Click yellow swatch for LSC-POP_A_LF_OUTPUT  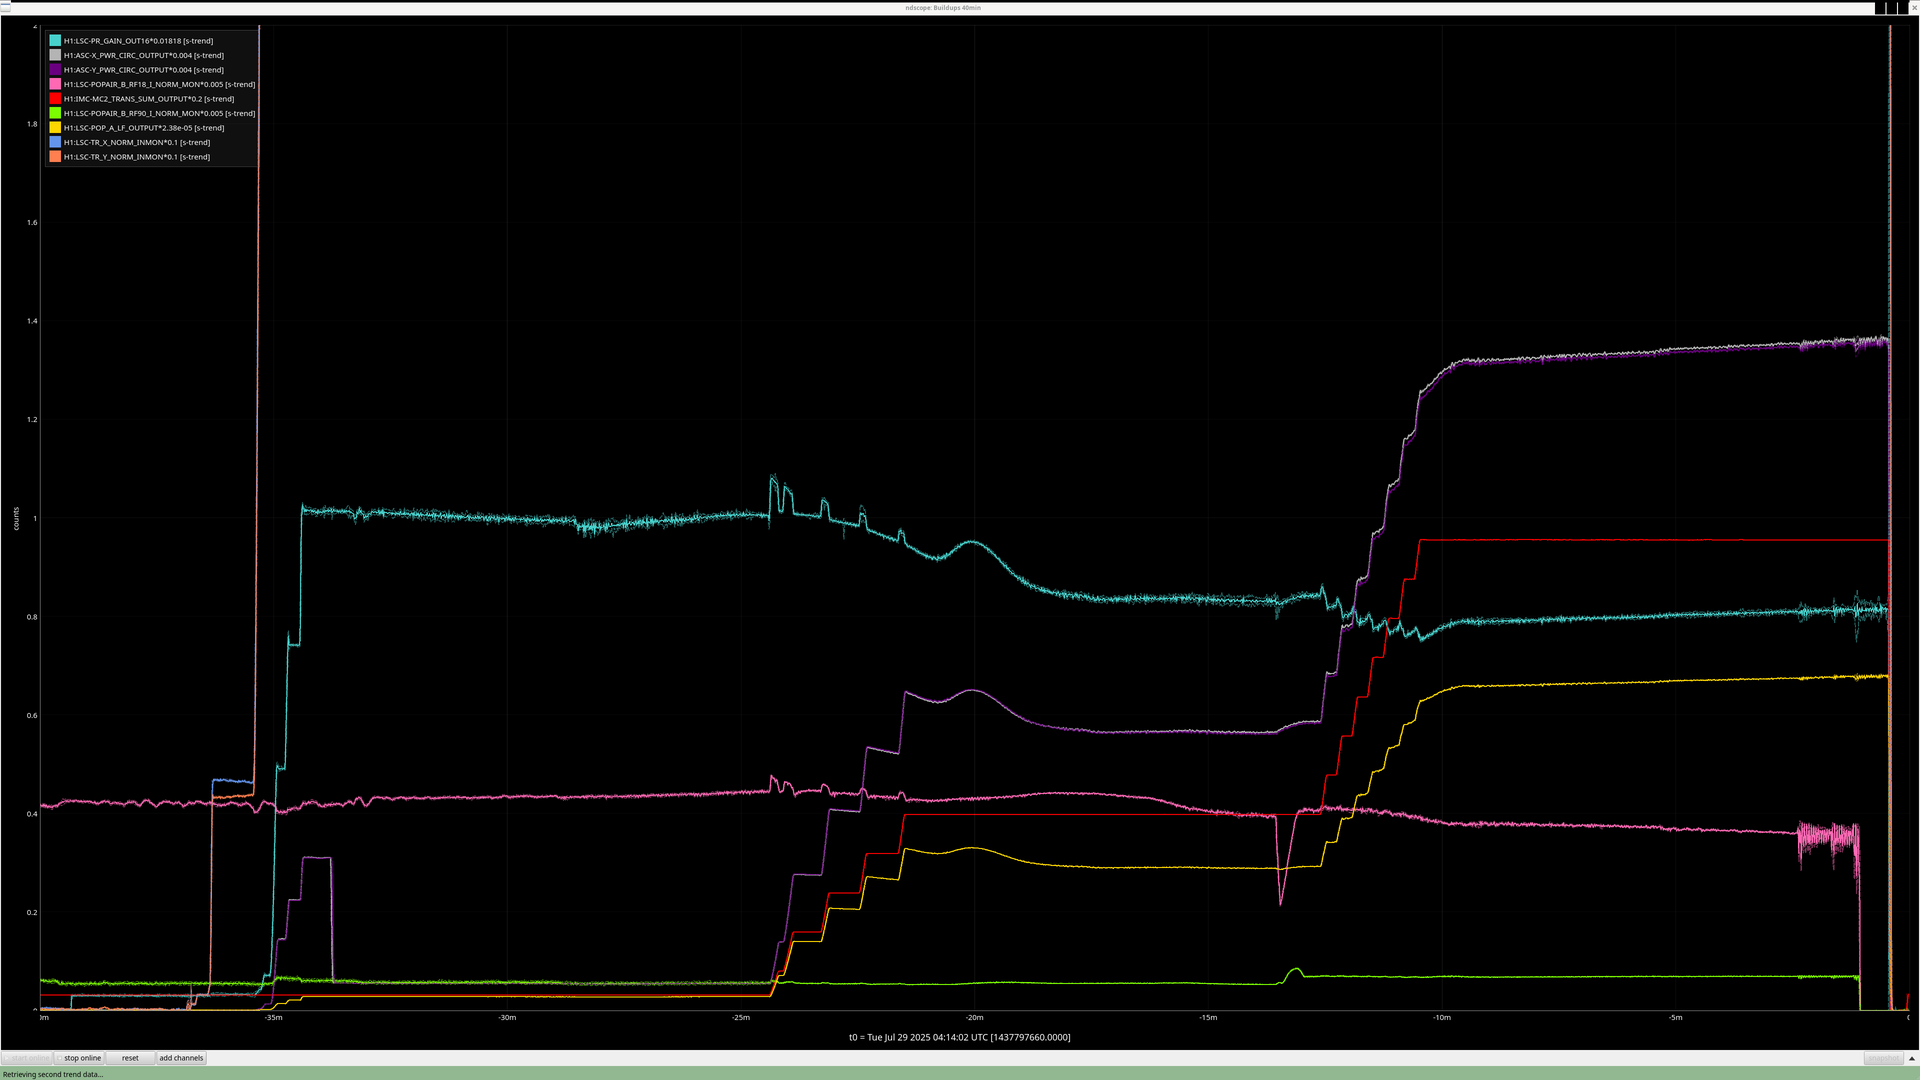tap(55, 128)
